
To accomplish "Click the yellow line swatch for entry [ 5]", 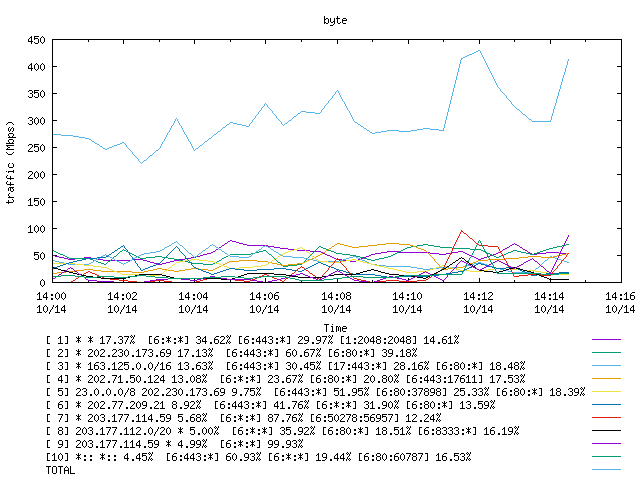I will [606, 392].
